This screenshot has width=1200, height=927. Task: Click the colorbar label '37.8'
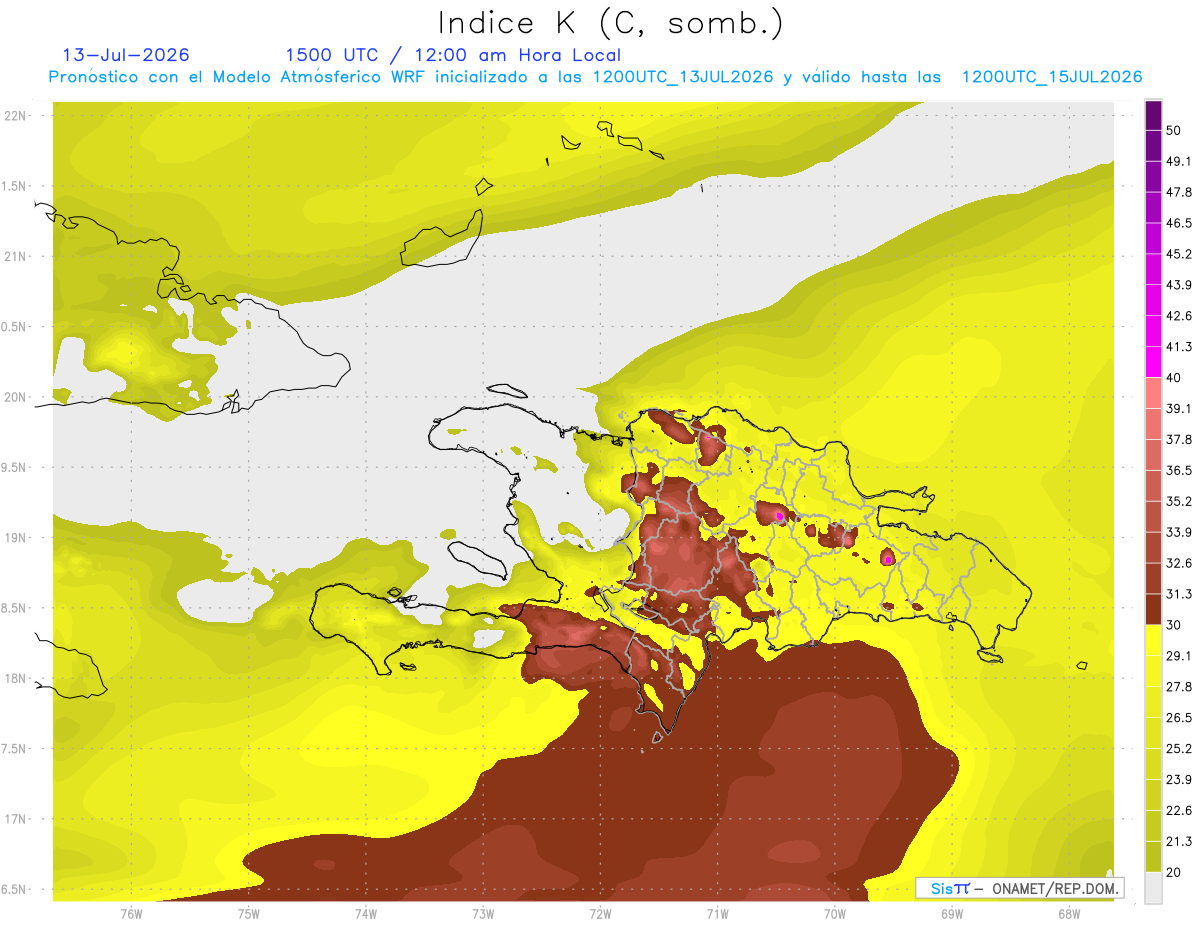click(1179, 440)
